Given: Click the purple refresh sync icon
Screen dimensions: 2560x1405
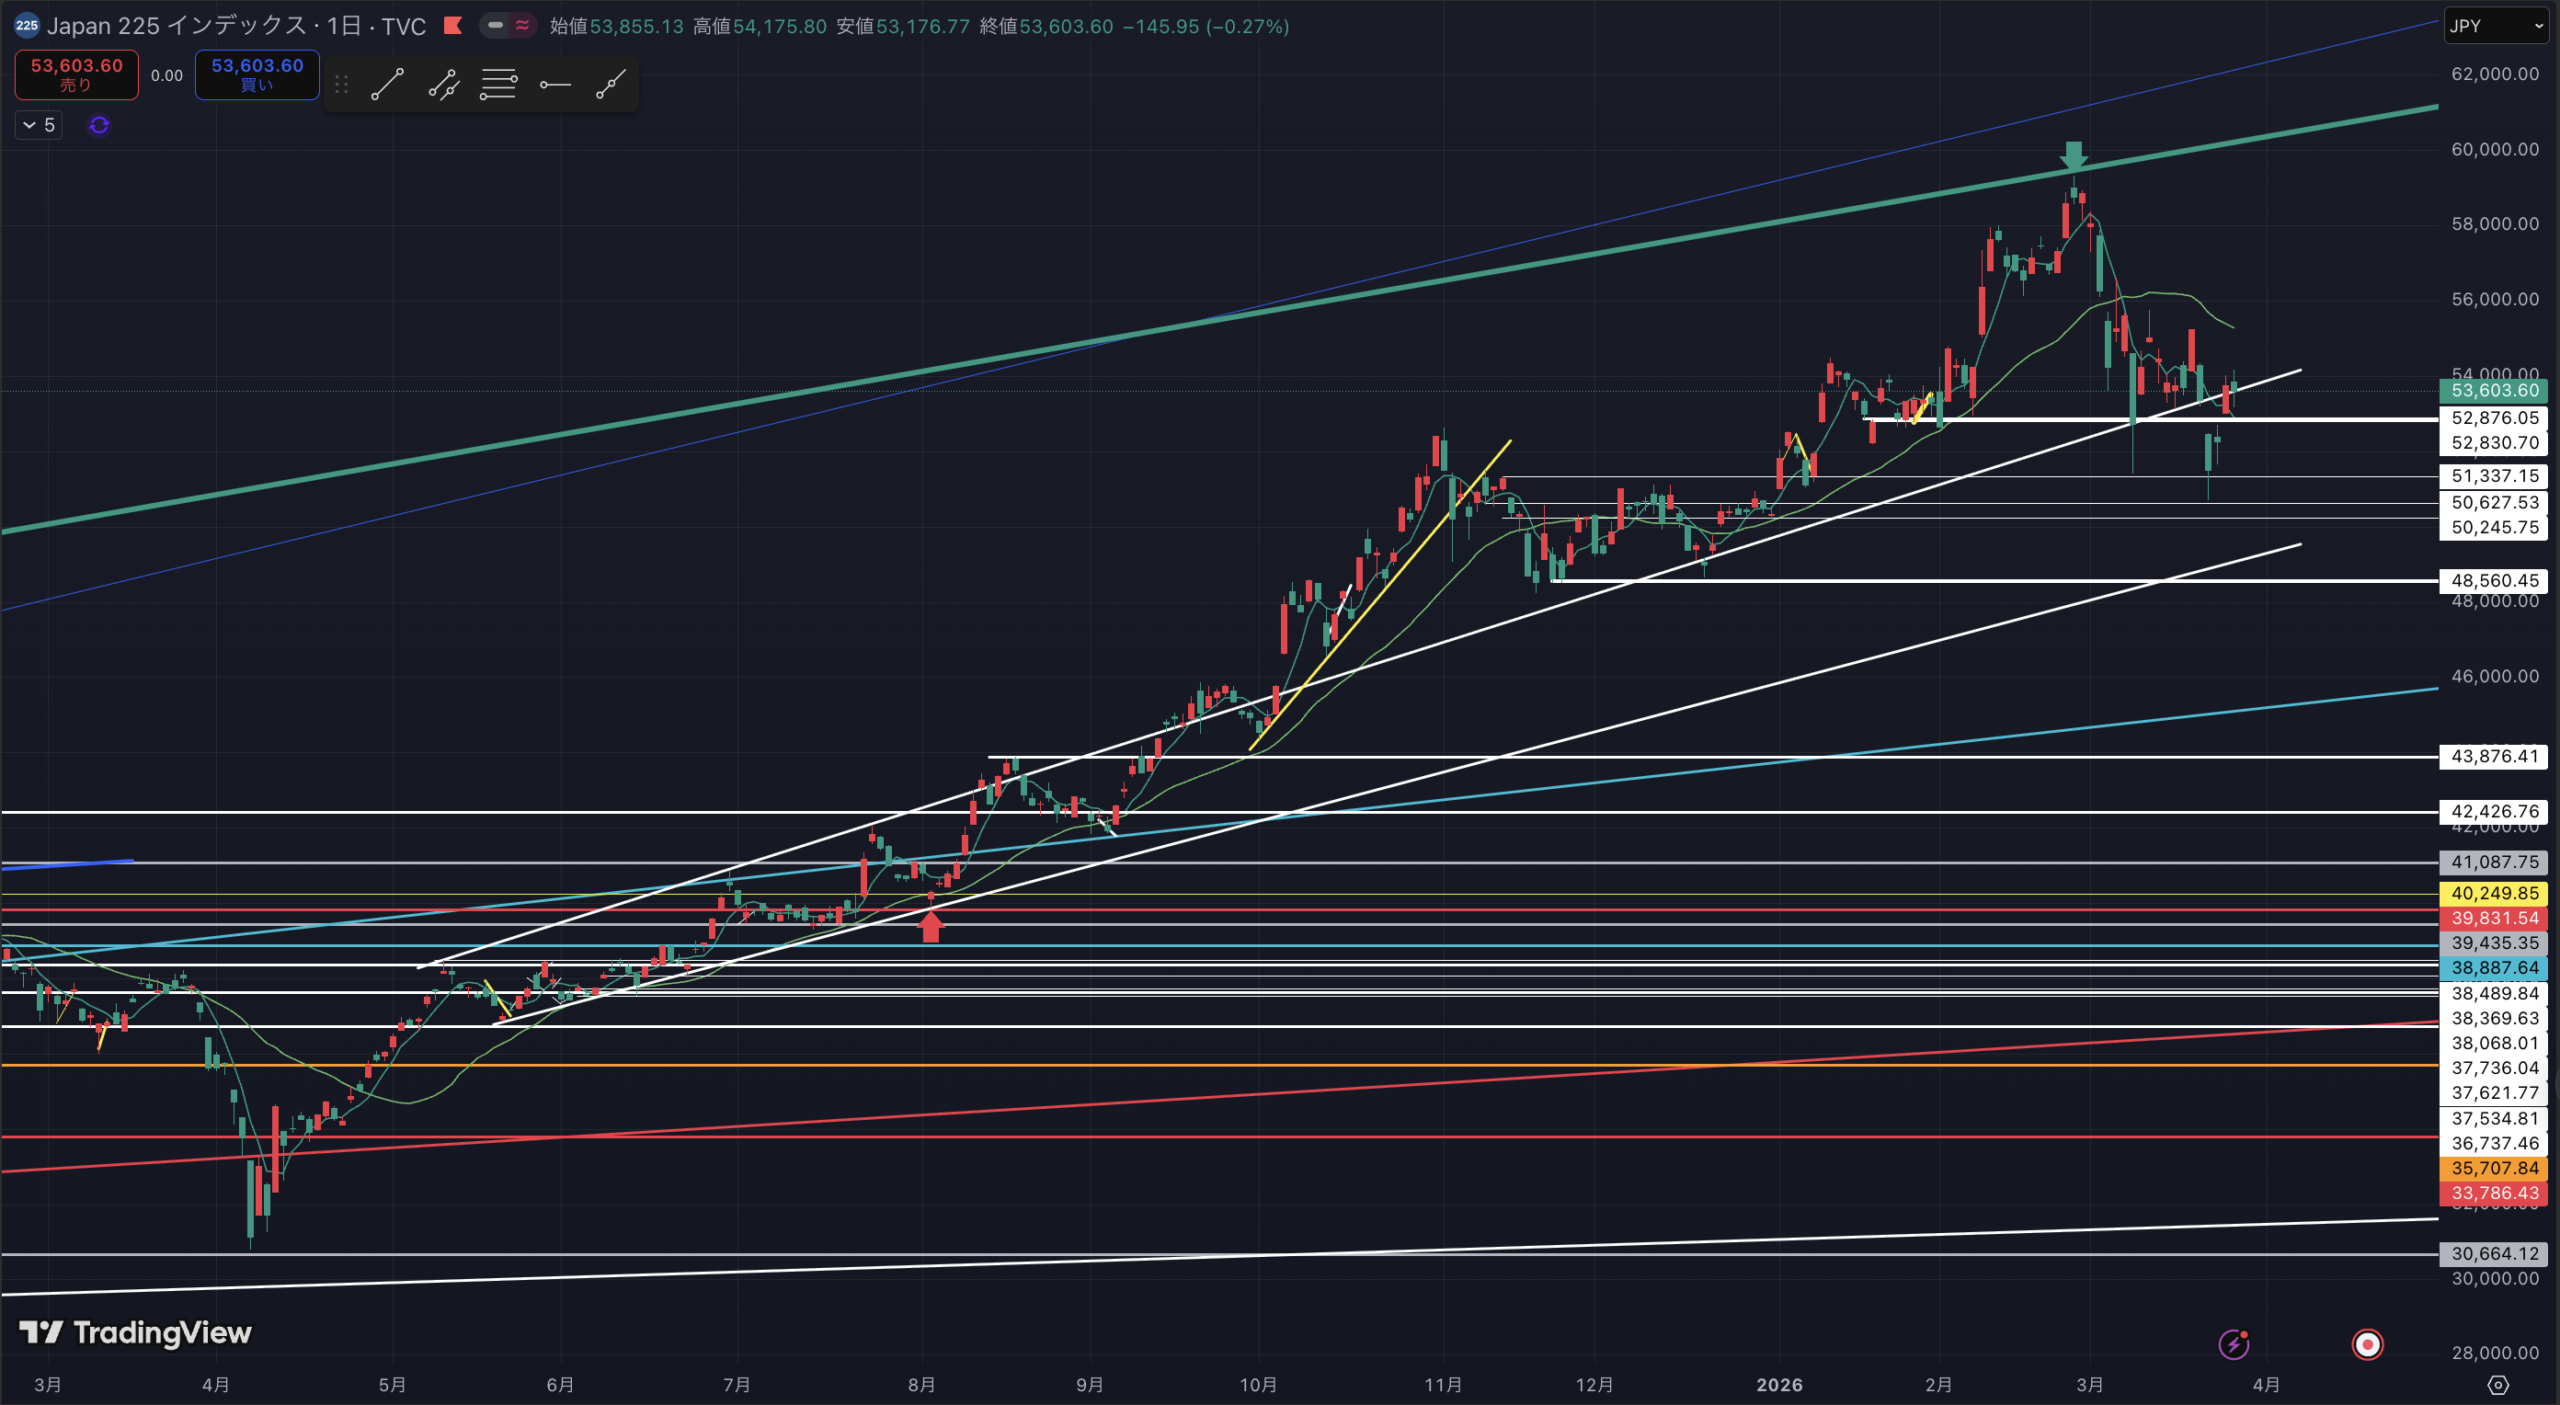Looking at the screenshot, I should (99, 125).
